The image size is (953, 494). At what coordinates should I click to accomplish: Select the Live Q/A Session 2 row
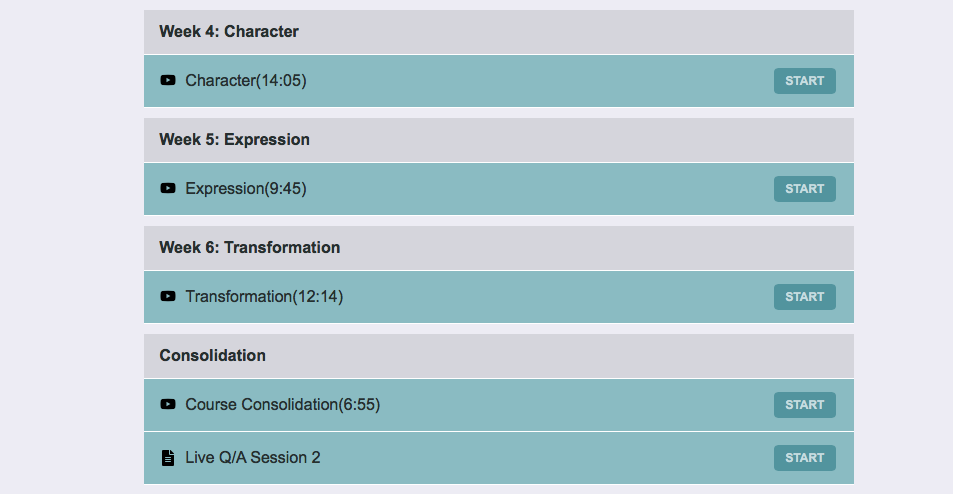pos(498,458)
